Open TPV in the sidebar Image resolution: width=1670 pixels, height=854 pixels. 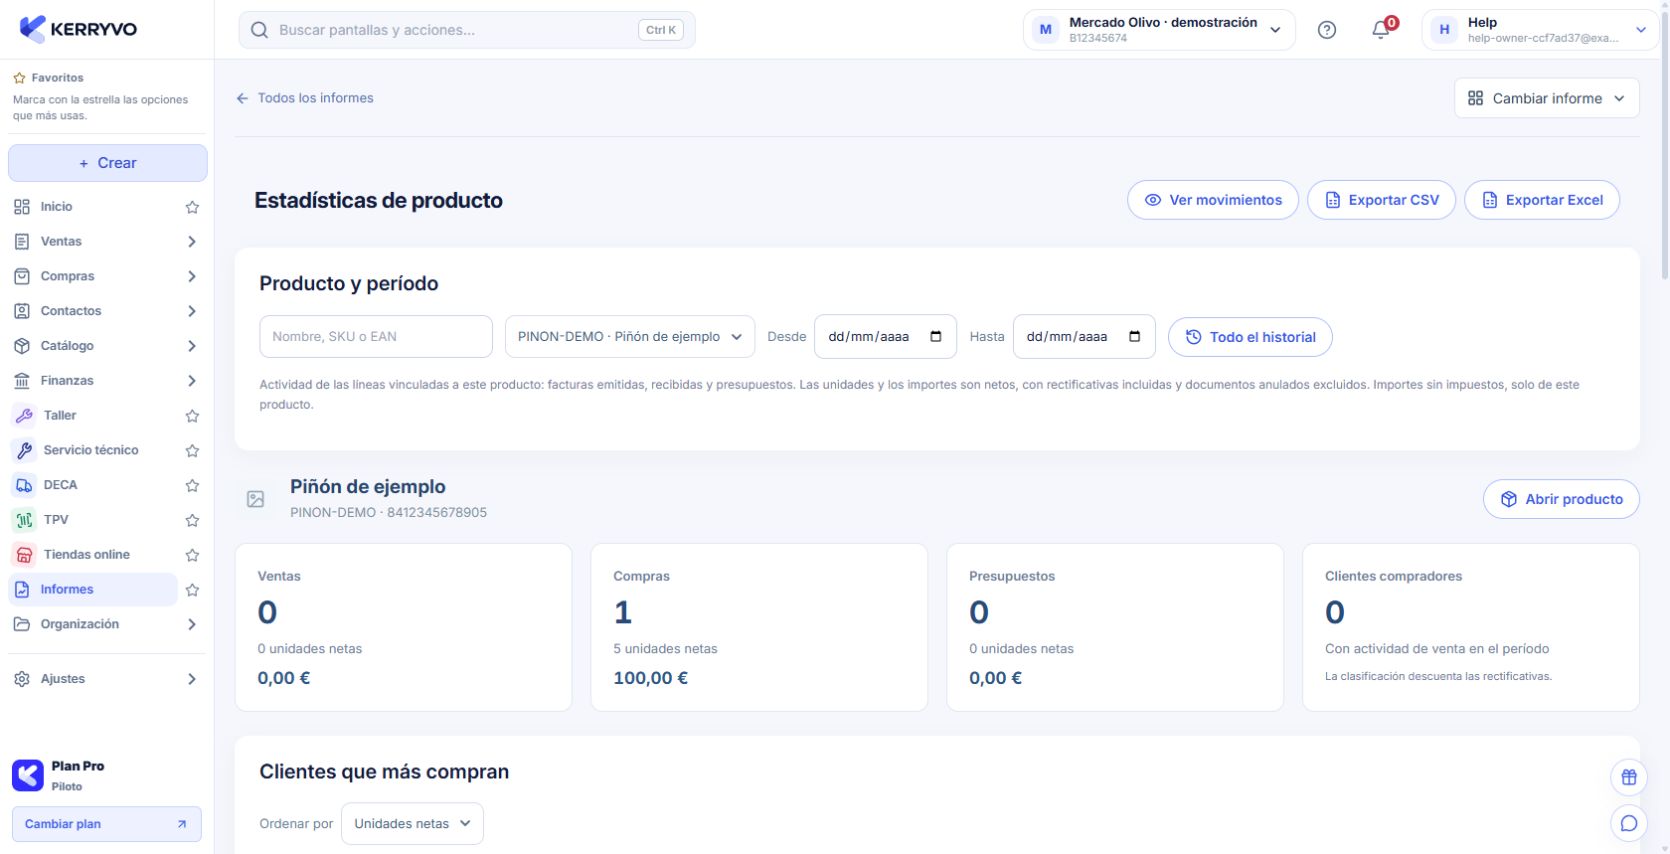93,520
